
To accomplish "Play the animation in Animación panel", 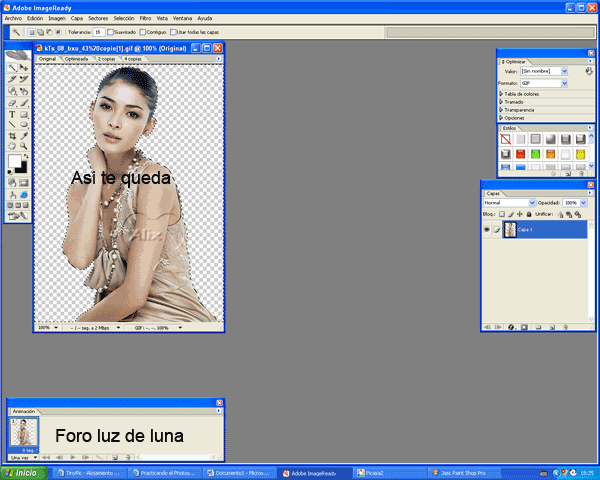I will 73,457.
